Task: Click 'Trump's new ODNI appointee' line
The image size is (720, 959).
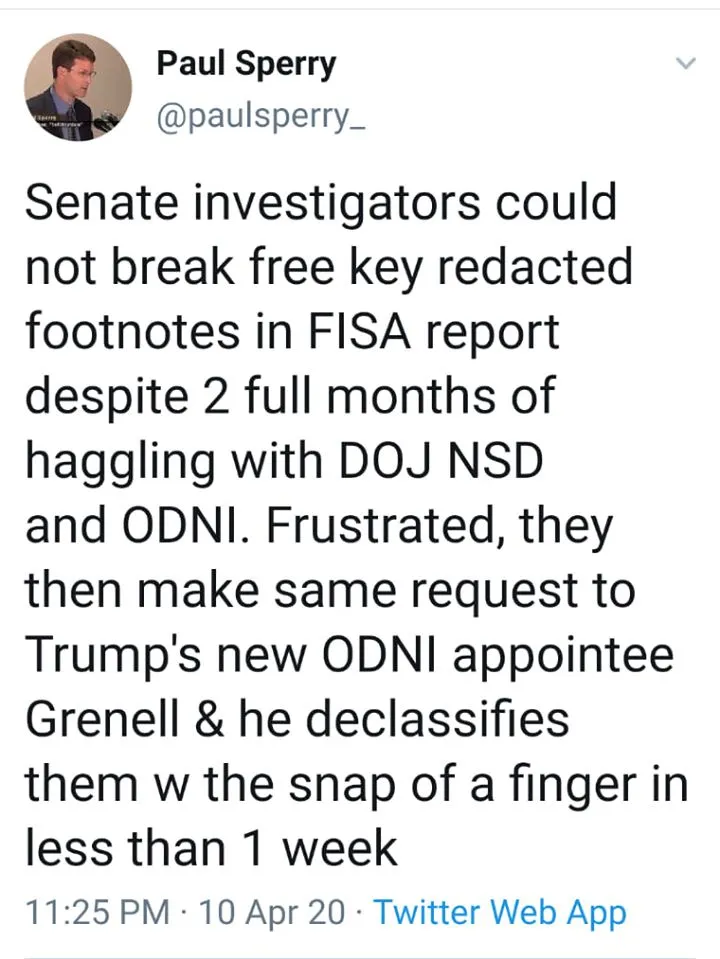Action: (x=349, y=657)
